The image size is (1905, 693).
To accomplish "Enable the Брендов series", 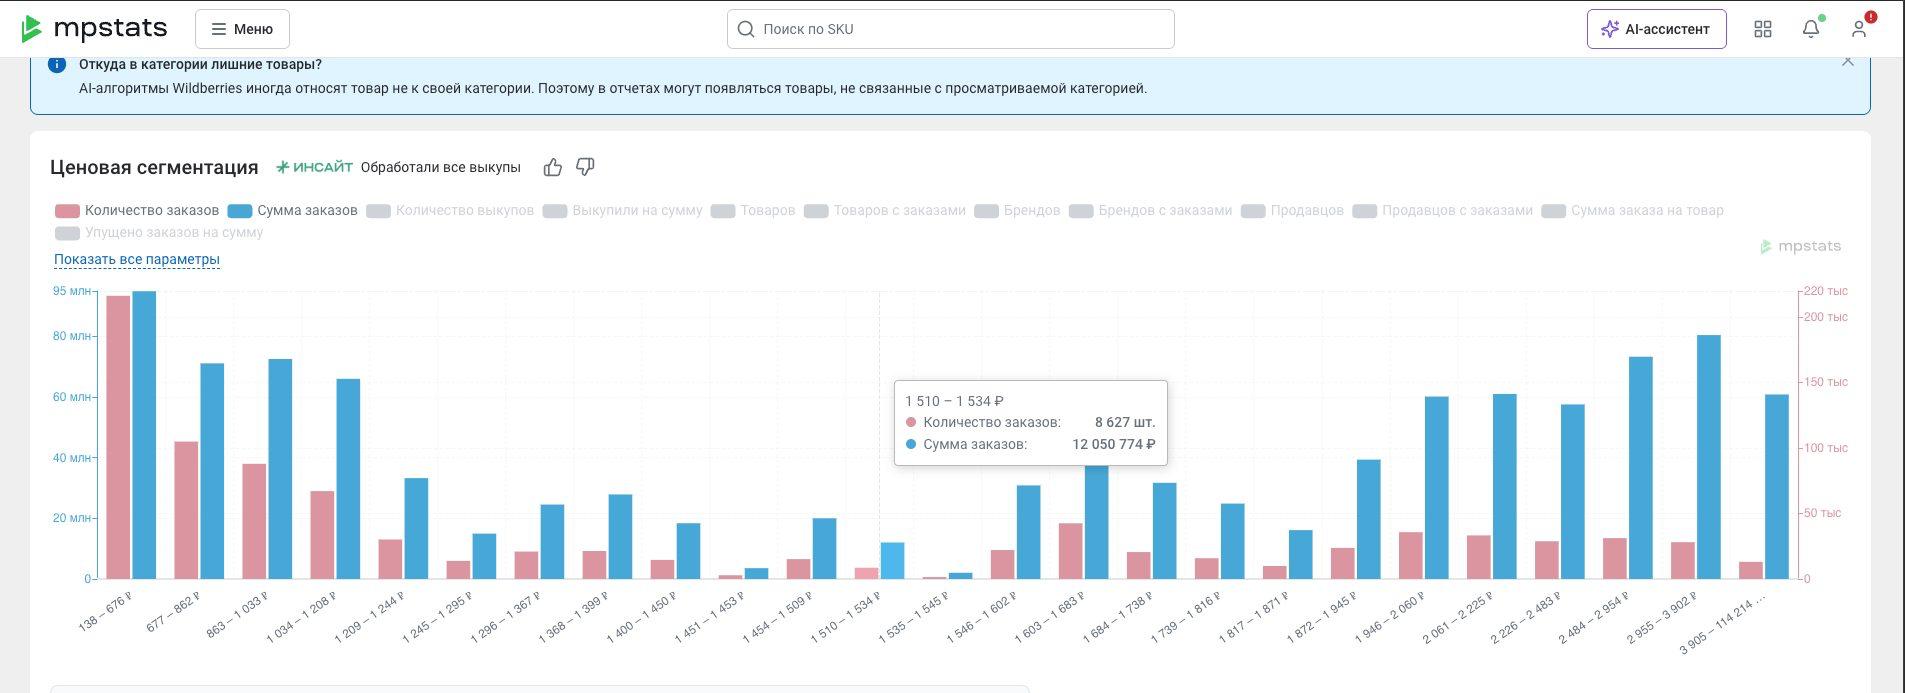I will click(x=1017, y=211).
